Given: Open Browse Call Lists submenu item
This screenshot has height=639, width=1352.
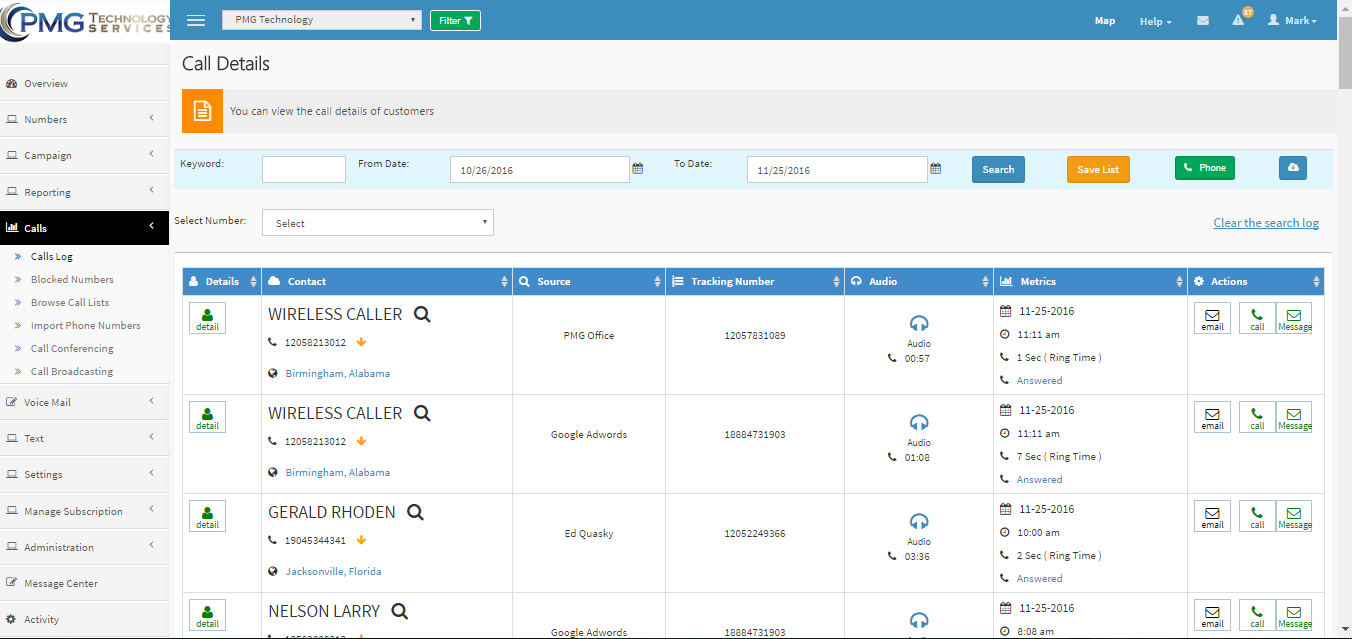Looking at the screenshot, I should click(x=70, y=303).
